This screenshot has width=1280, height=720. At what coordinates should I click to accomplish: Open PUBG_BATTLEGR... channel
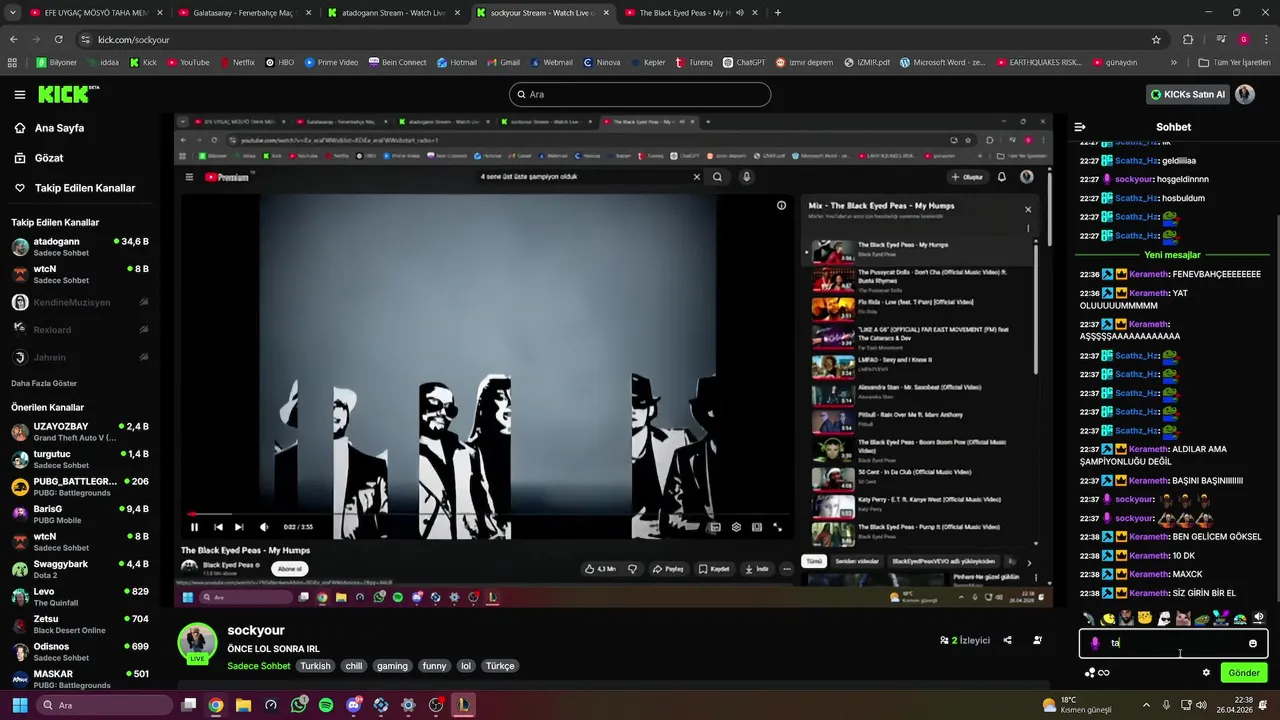80,487
